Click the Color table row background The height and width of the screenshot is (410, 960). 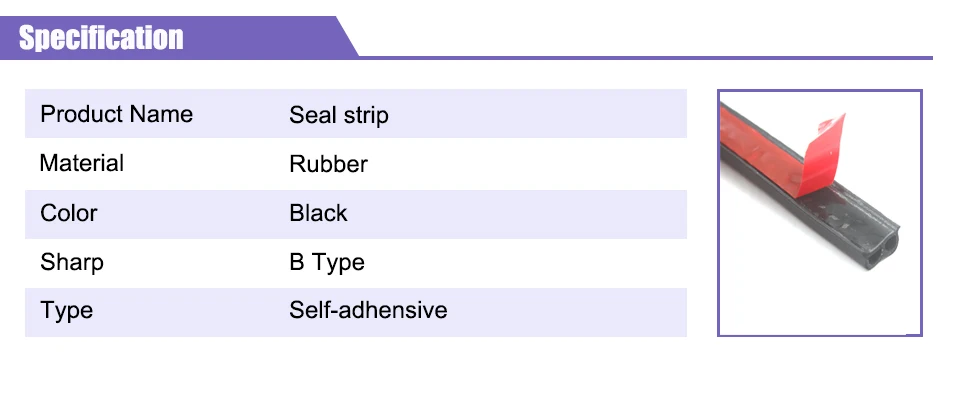pos(356,214)
